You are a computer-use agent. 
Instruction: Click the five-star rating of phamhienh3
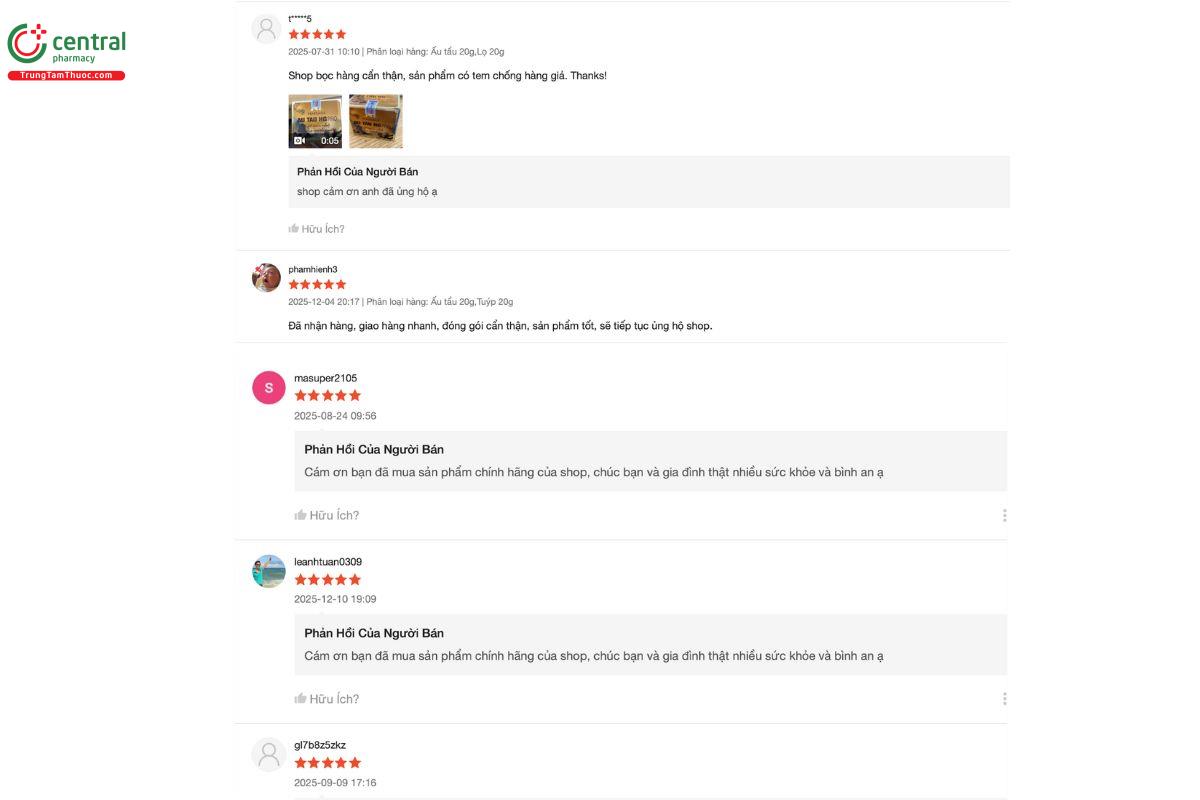[x=317, y=284]
